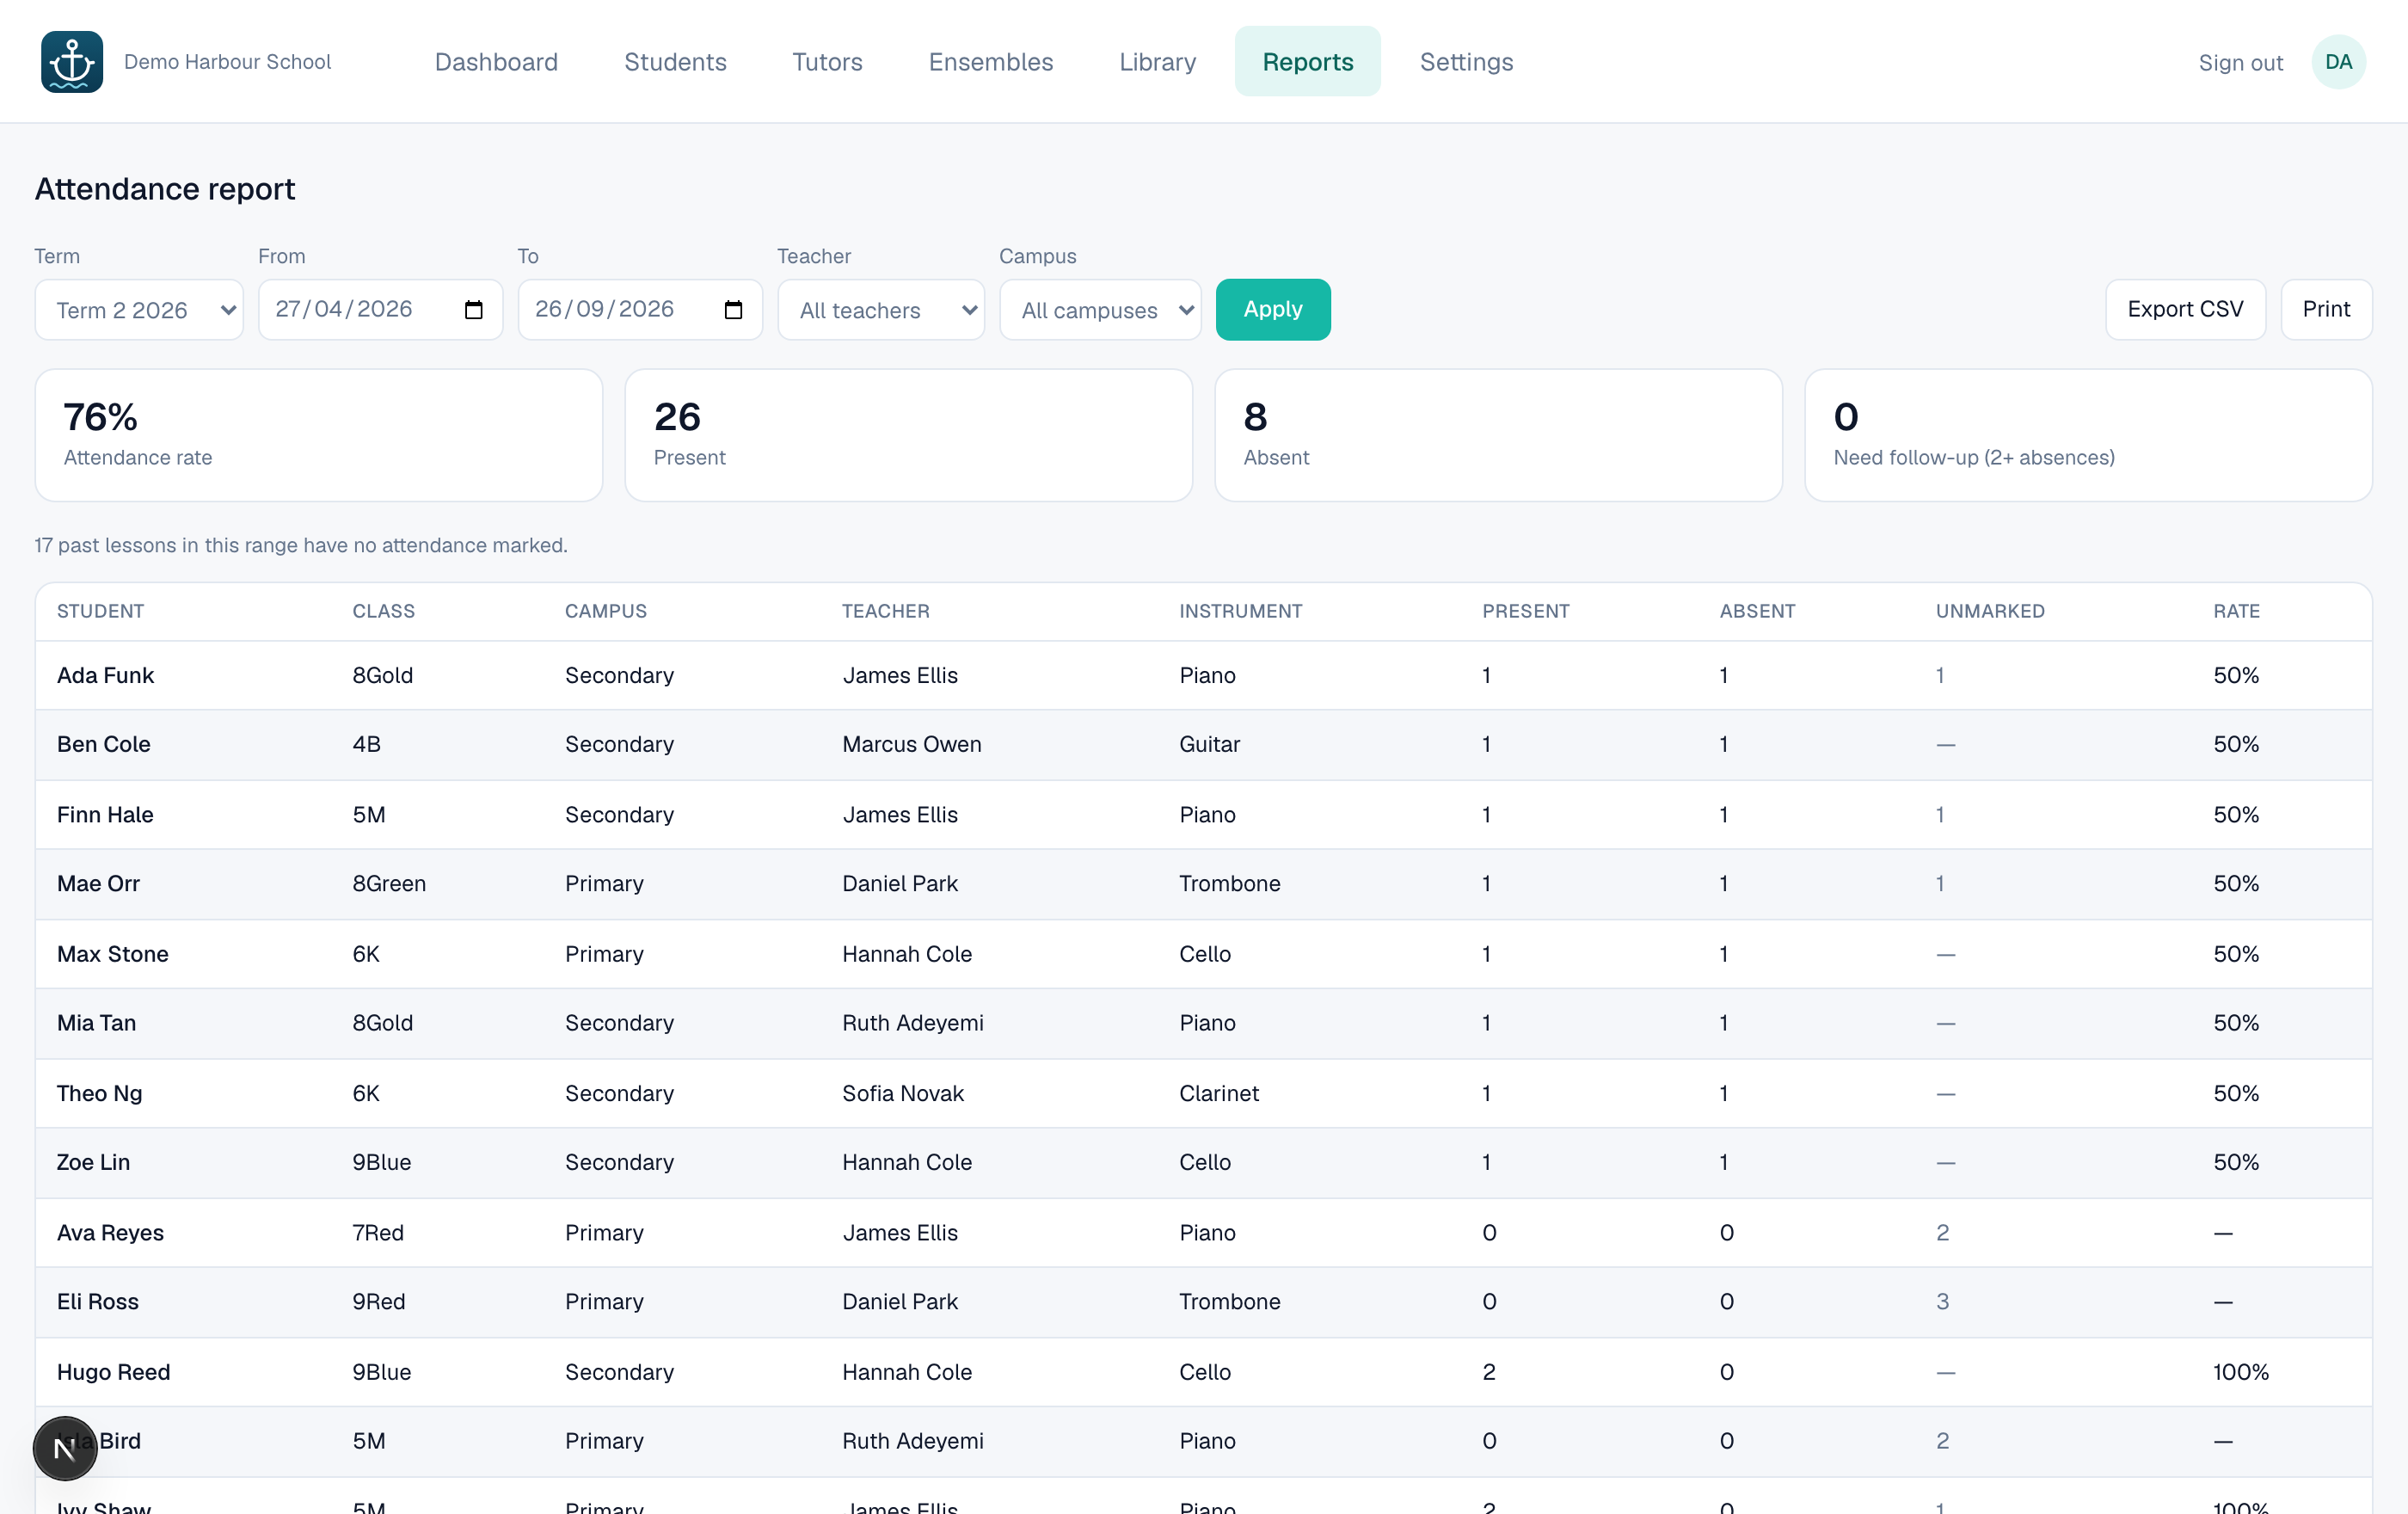The width and height of the screenshot is (2408, 1514).
Task: Sign out of the account
Action: (2240, 62)
